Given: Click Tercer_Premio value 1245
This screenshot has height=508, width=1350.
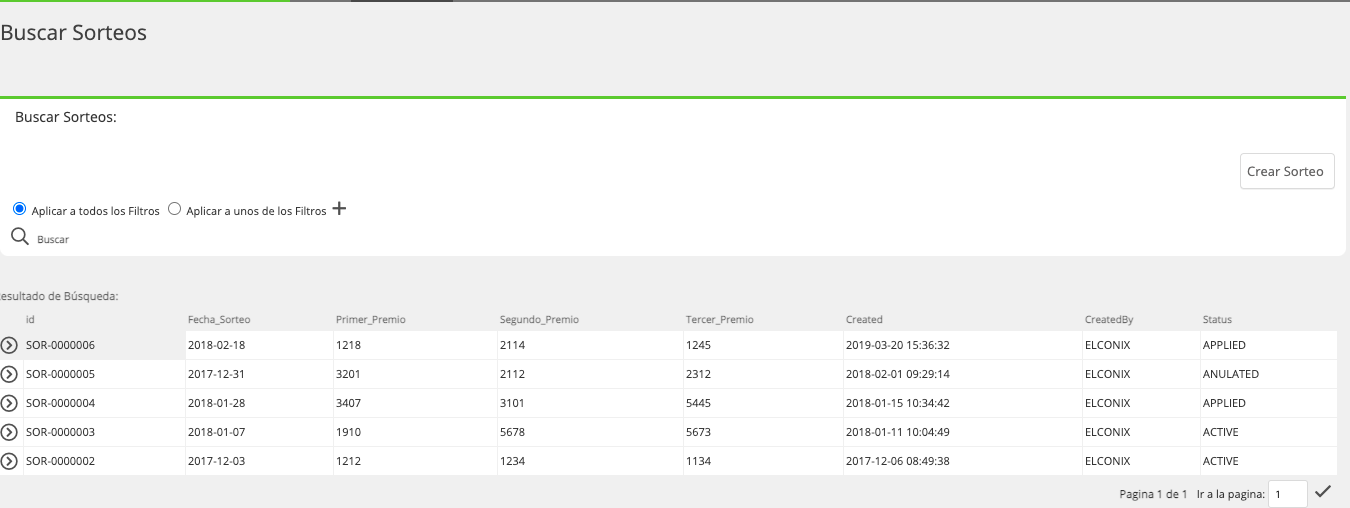Looking at the screenshot, I should coord(698,345).
